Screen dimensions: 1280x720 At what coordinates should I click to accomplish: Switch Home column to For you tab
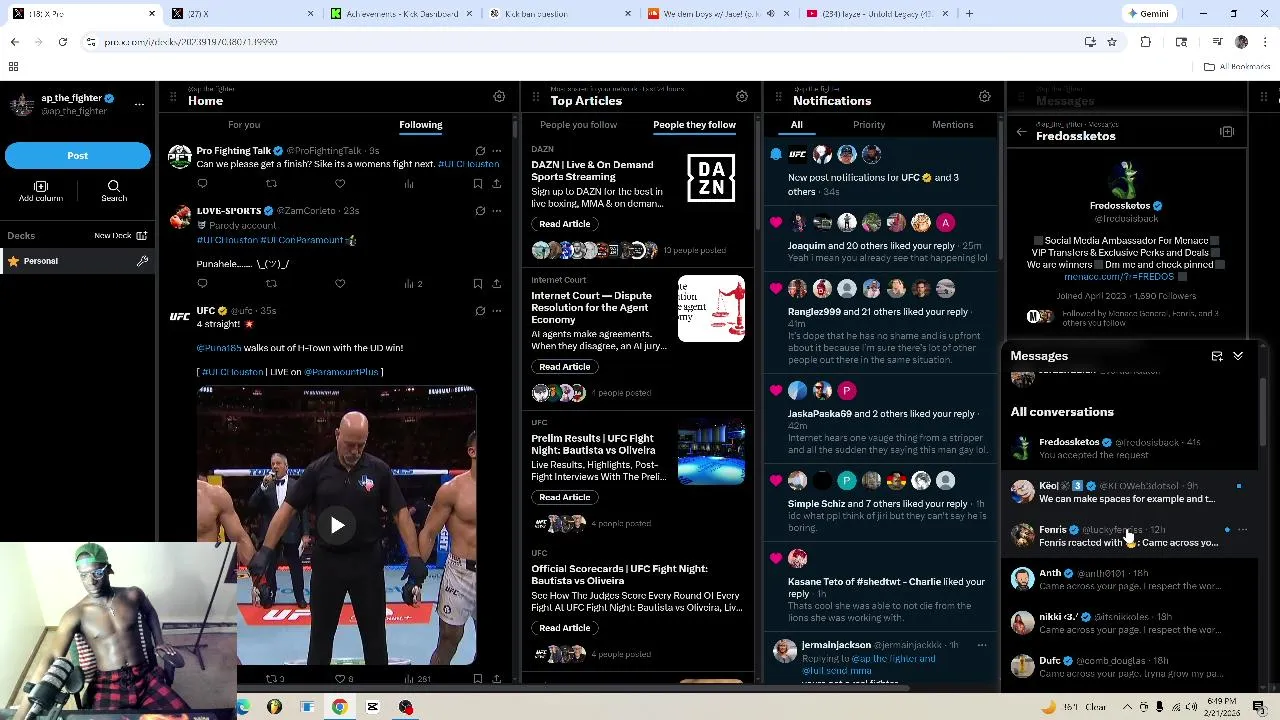(x=244, y=125)
